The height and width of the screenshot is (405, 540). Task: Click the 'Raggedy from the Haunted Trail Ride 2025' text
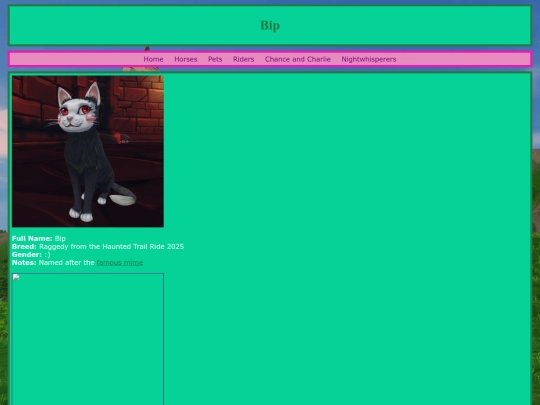[112, 247]
